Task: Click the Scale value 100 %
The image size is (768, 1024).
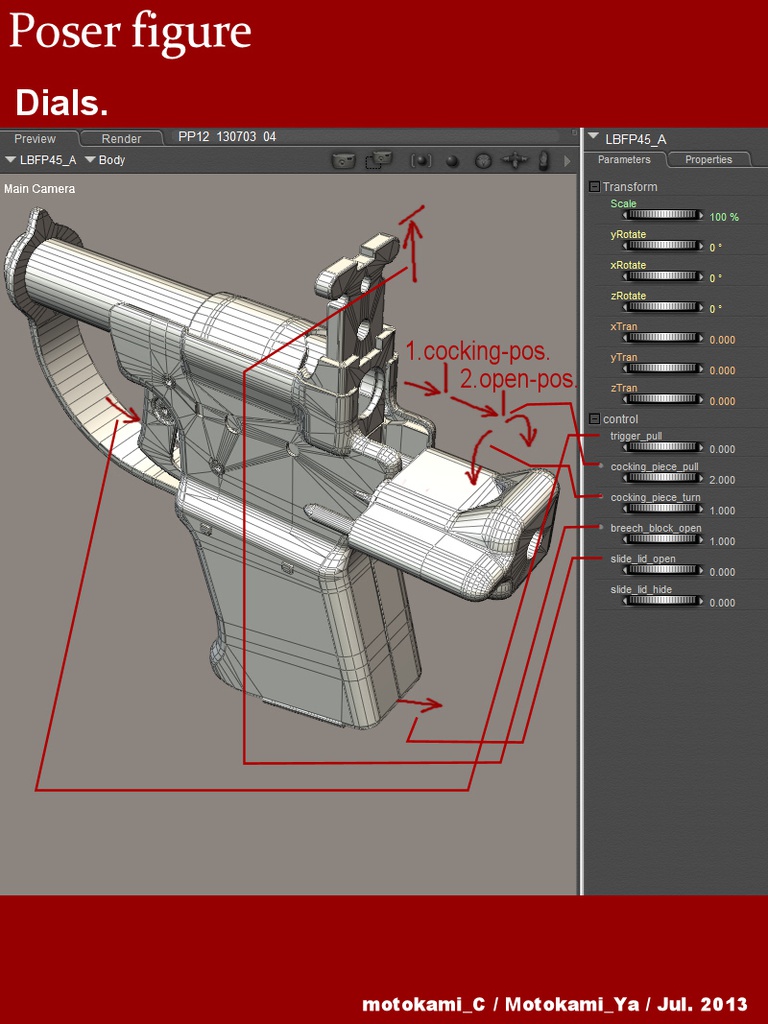Action: pos(724,217)
